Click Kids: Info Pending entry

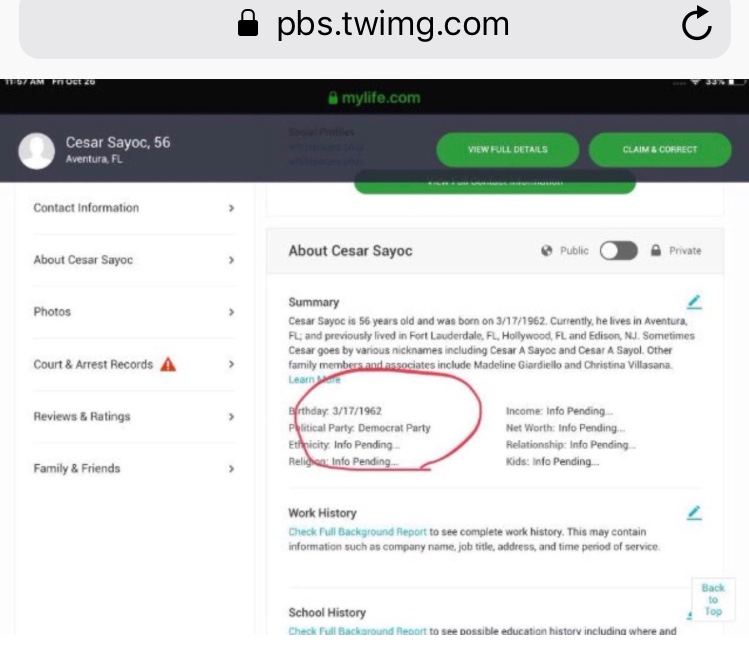tap(552, 461)
